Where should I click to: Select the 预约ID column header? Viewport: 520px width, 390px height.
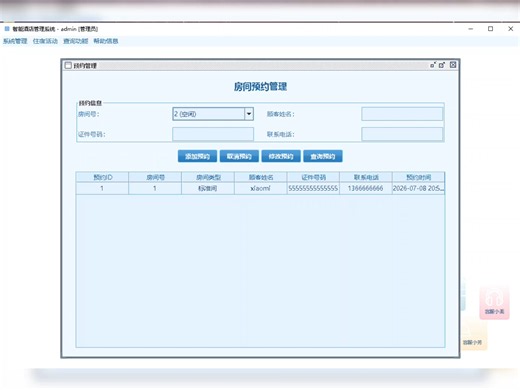pyautogui.click(x=102, y=177)
